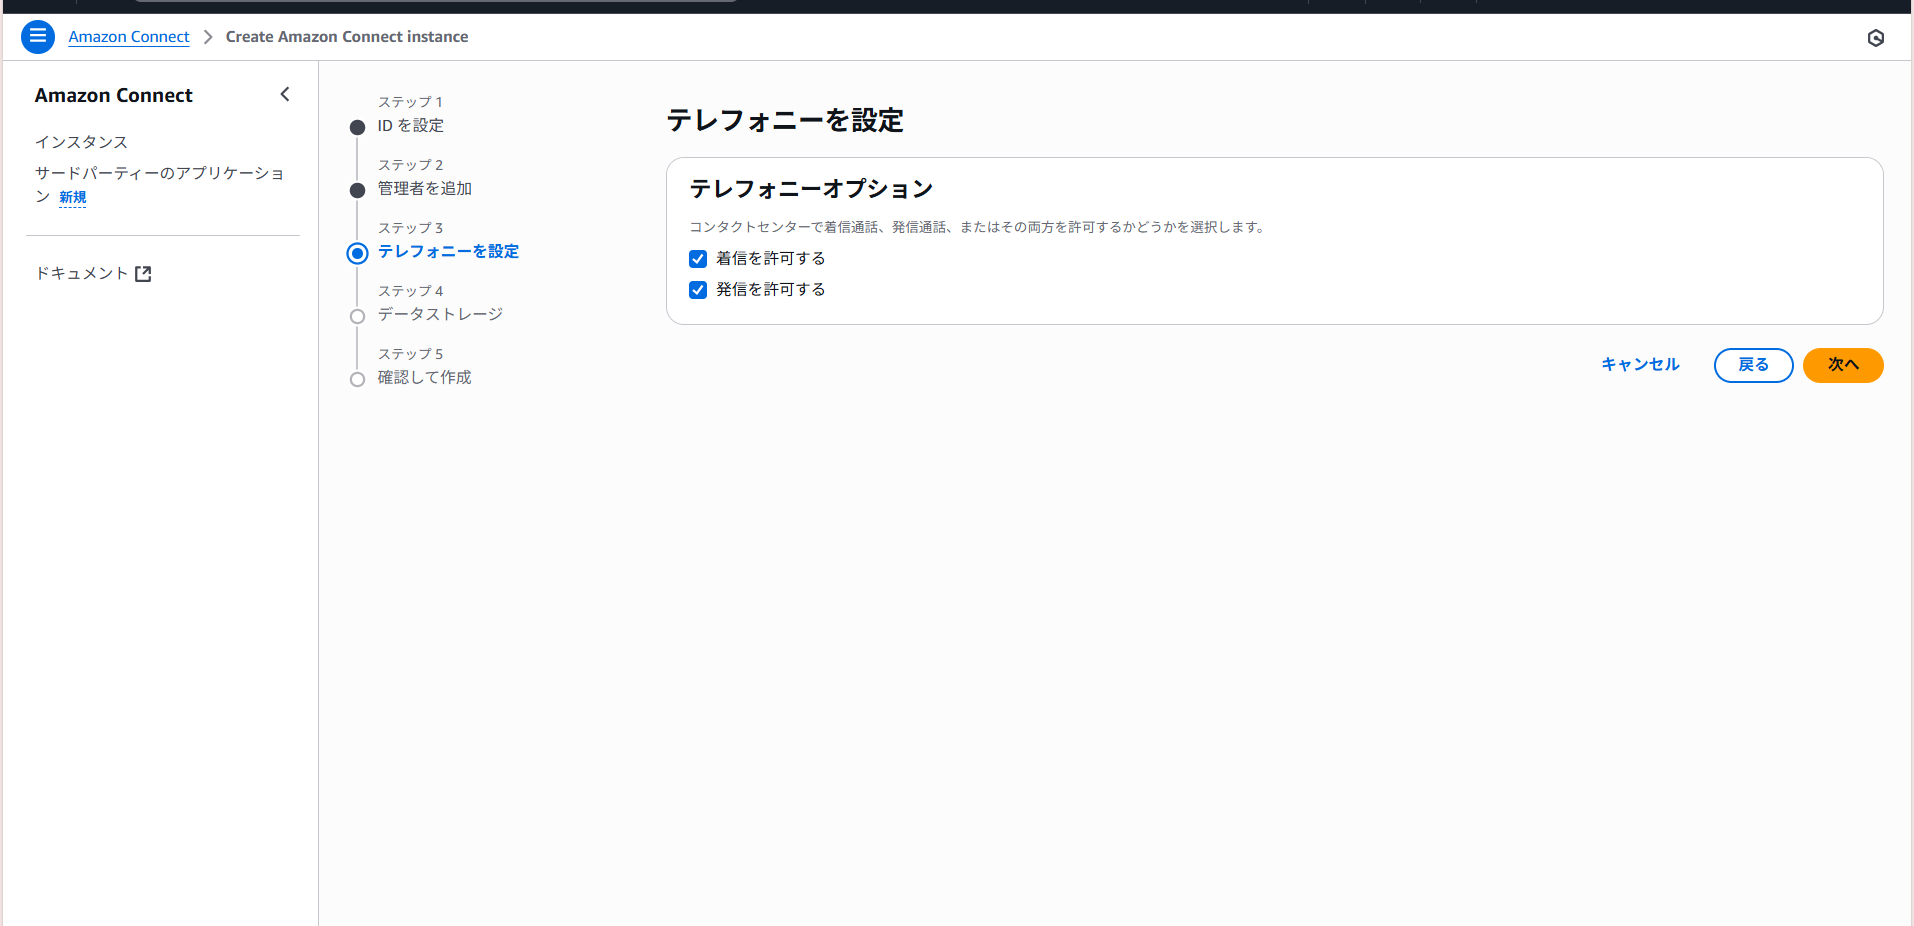
Task: Open documentation via the external link icon
Action: click(x=144, y=272)
